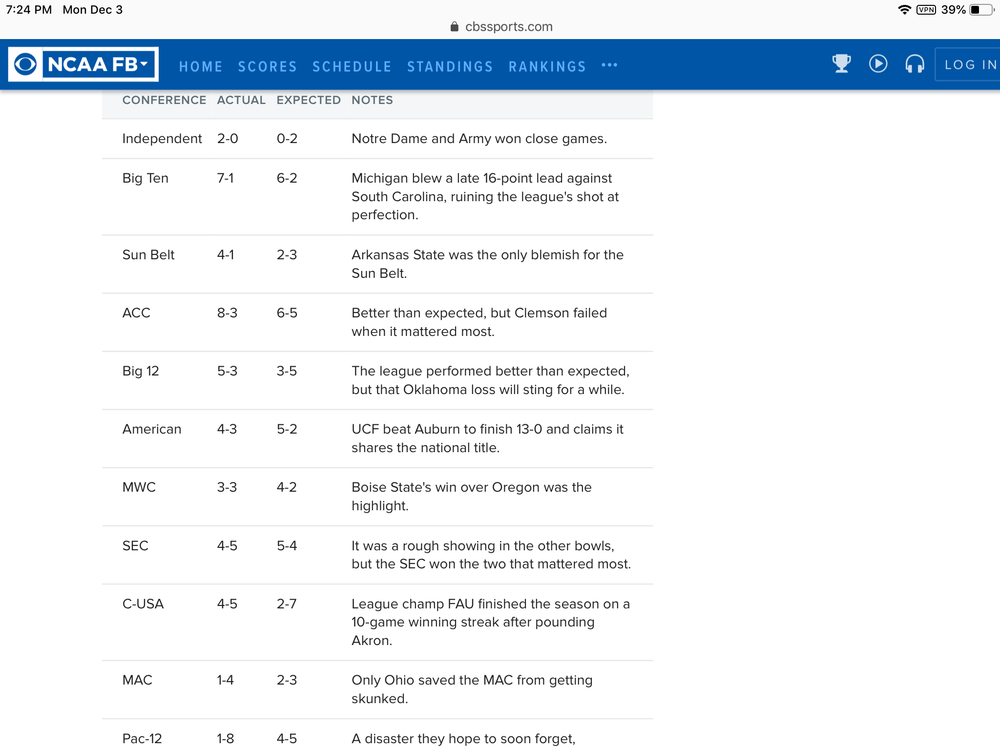The width and height of the screenshot is (1000, 750).
Task: Open the Schedule tab
Action: tap(351, 66)
